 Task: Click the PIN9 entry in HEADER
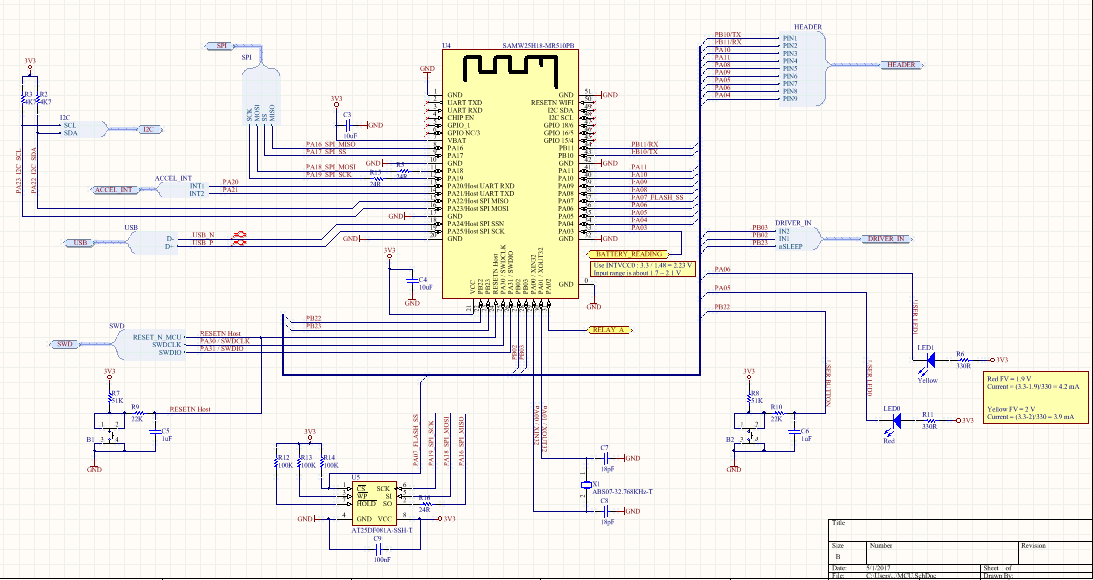pos(789,99)
